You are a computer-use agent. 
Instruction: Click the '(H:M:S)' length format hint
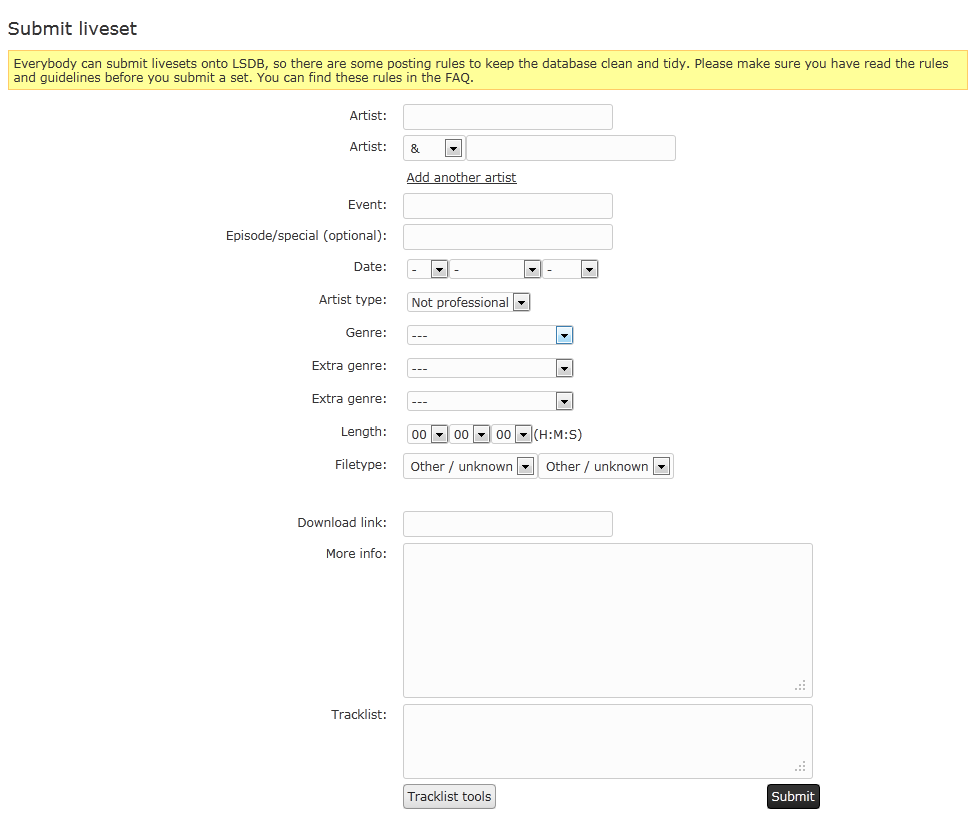tap(558, 434)
